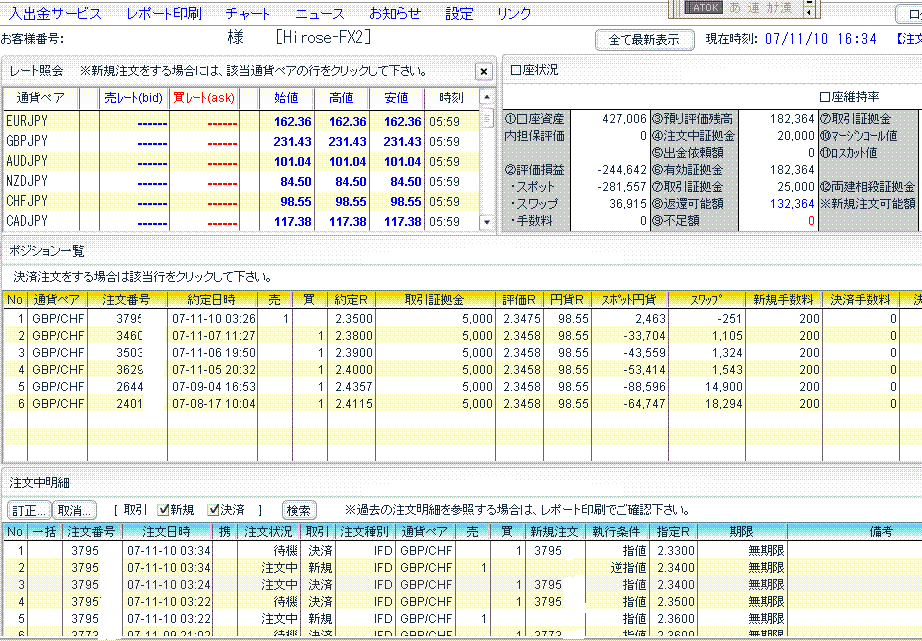This screenshot has width=922, height=641.
Task: Click the 売レート(bid) column header
Action: tap(133, 98)
